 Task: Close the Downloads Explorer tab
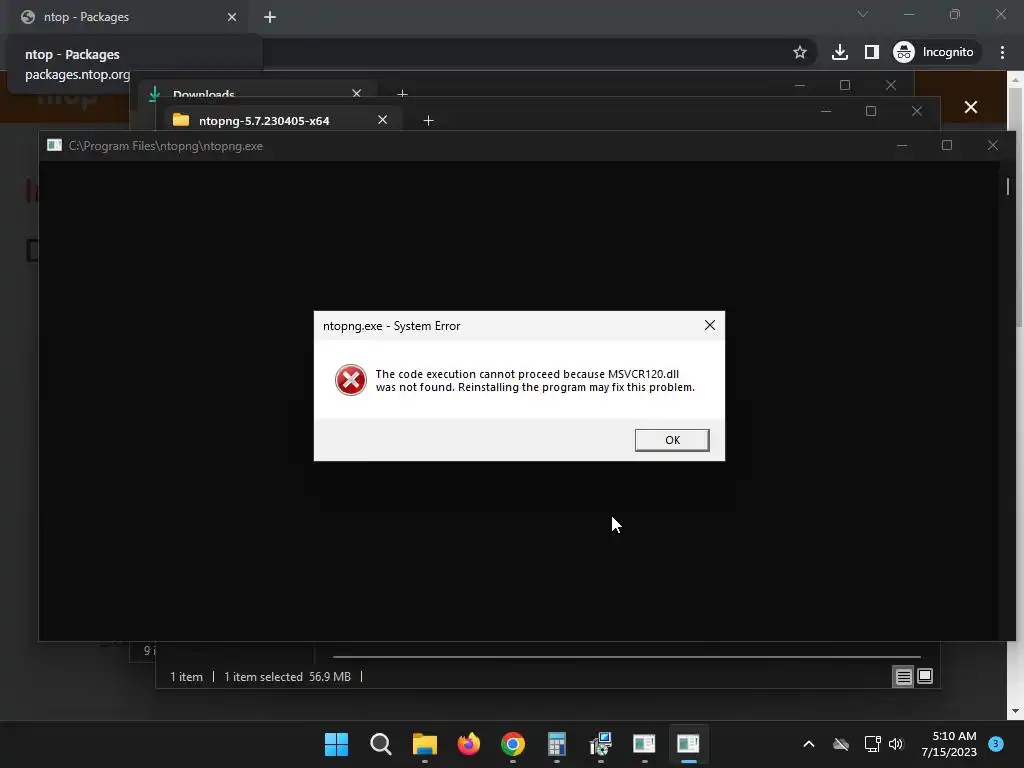(x=357, y=93)
